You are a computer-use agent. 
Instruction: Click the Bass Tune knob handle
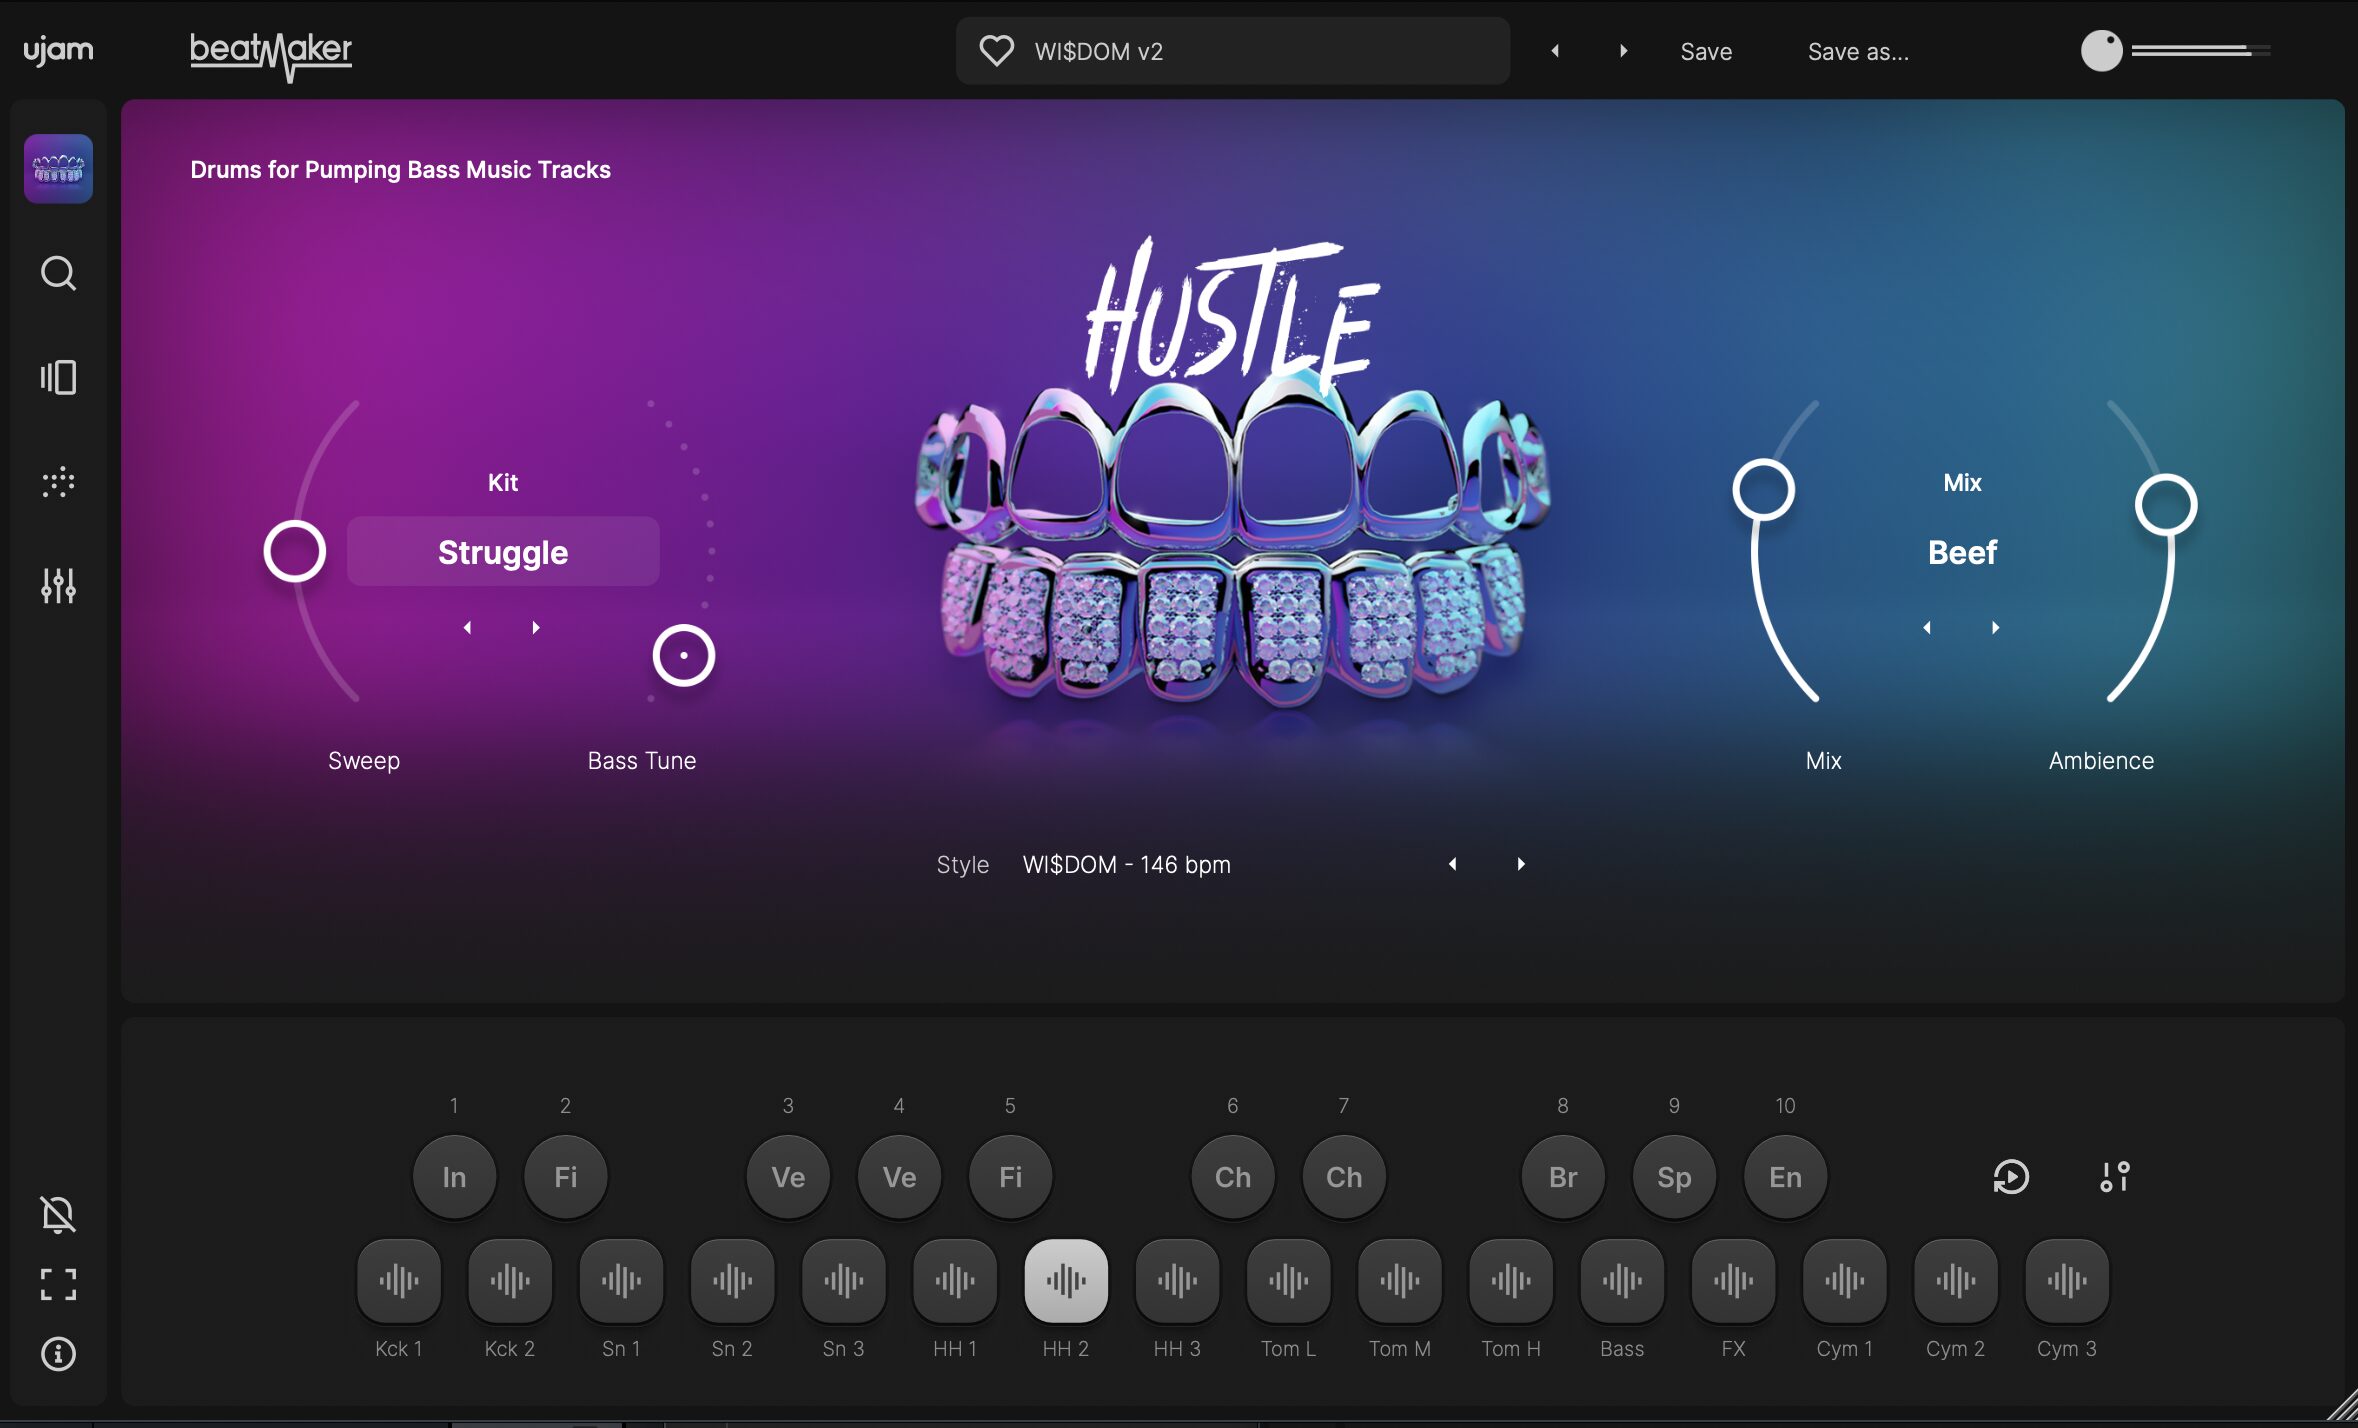tap(684, 656)
